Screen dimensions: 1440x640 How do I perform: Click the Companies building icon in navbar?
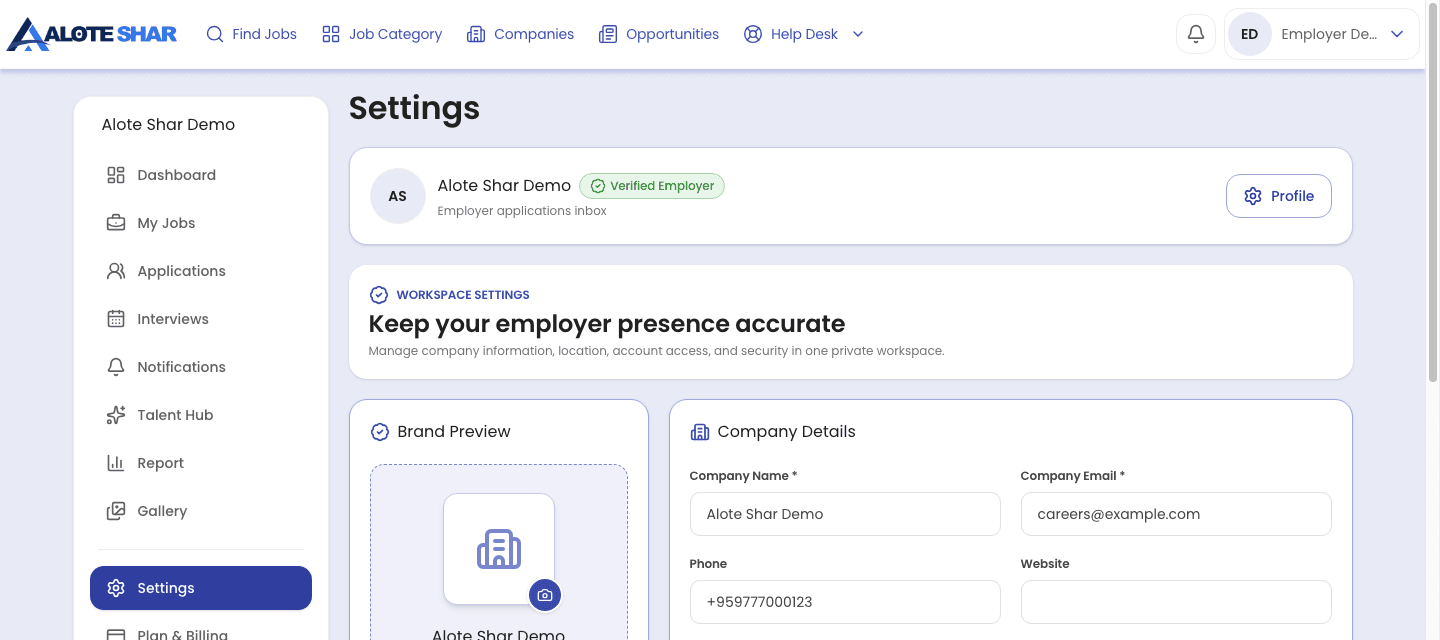pyautogui.click(x=476, y=34)
